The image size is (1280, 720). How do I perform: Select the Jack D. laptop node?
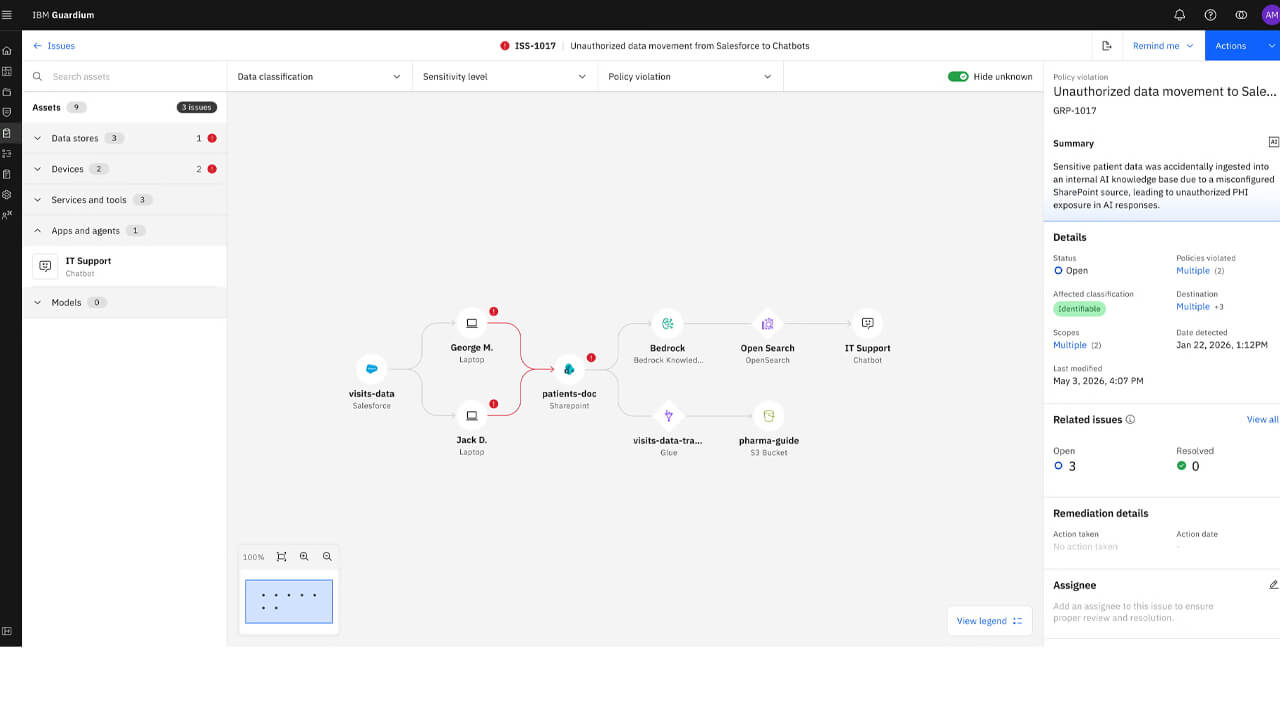[471, 415]
